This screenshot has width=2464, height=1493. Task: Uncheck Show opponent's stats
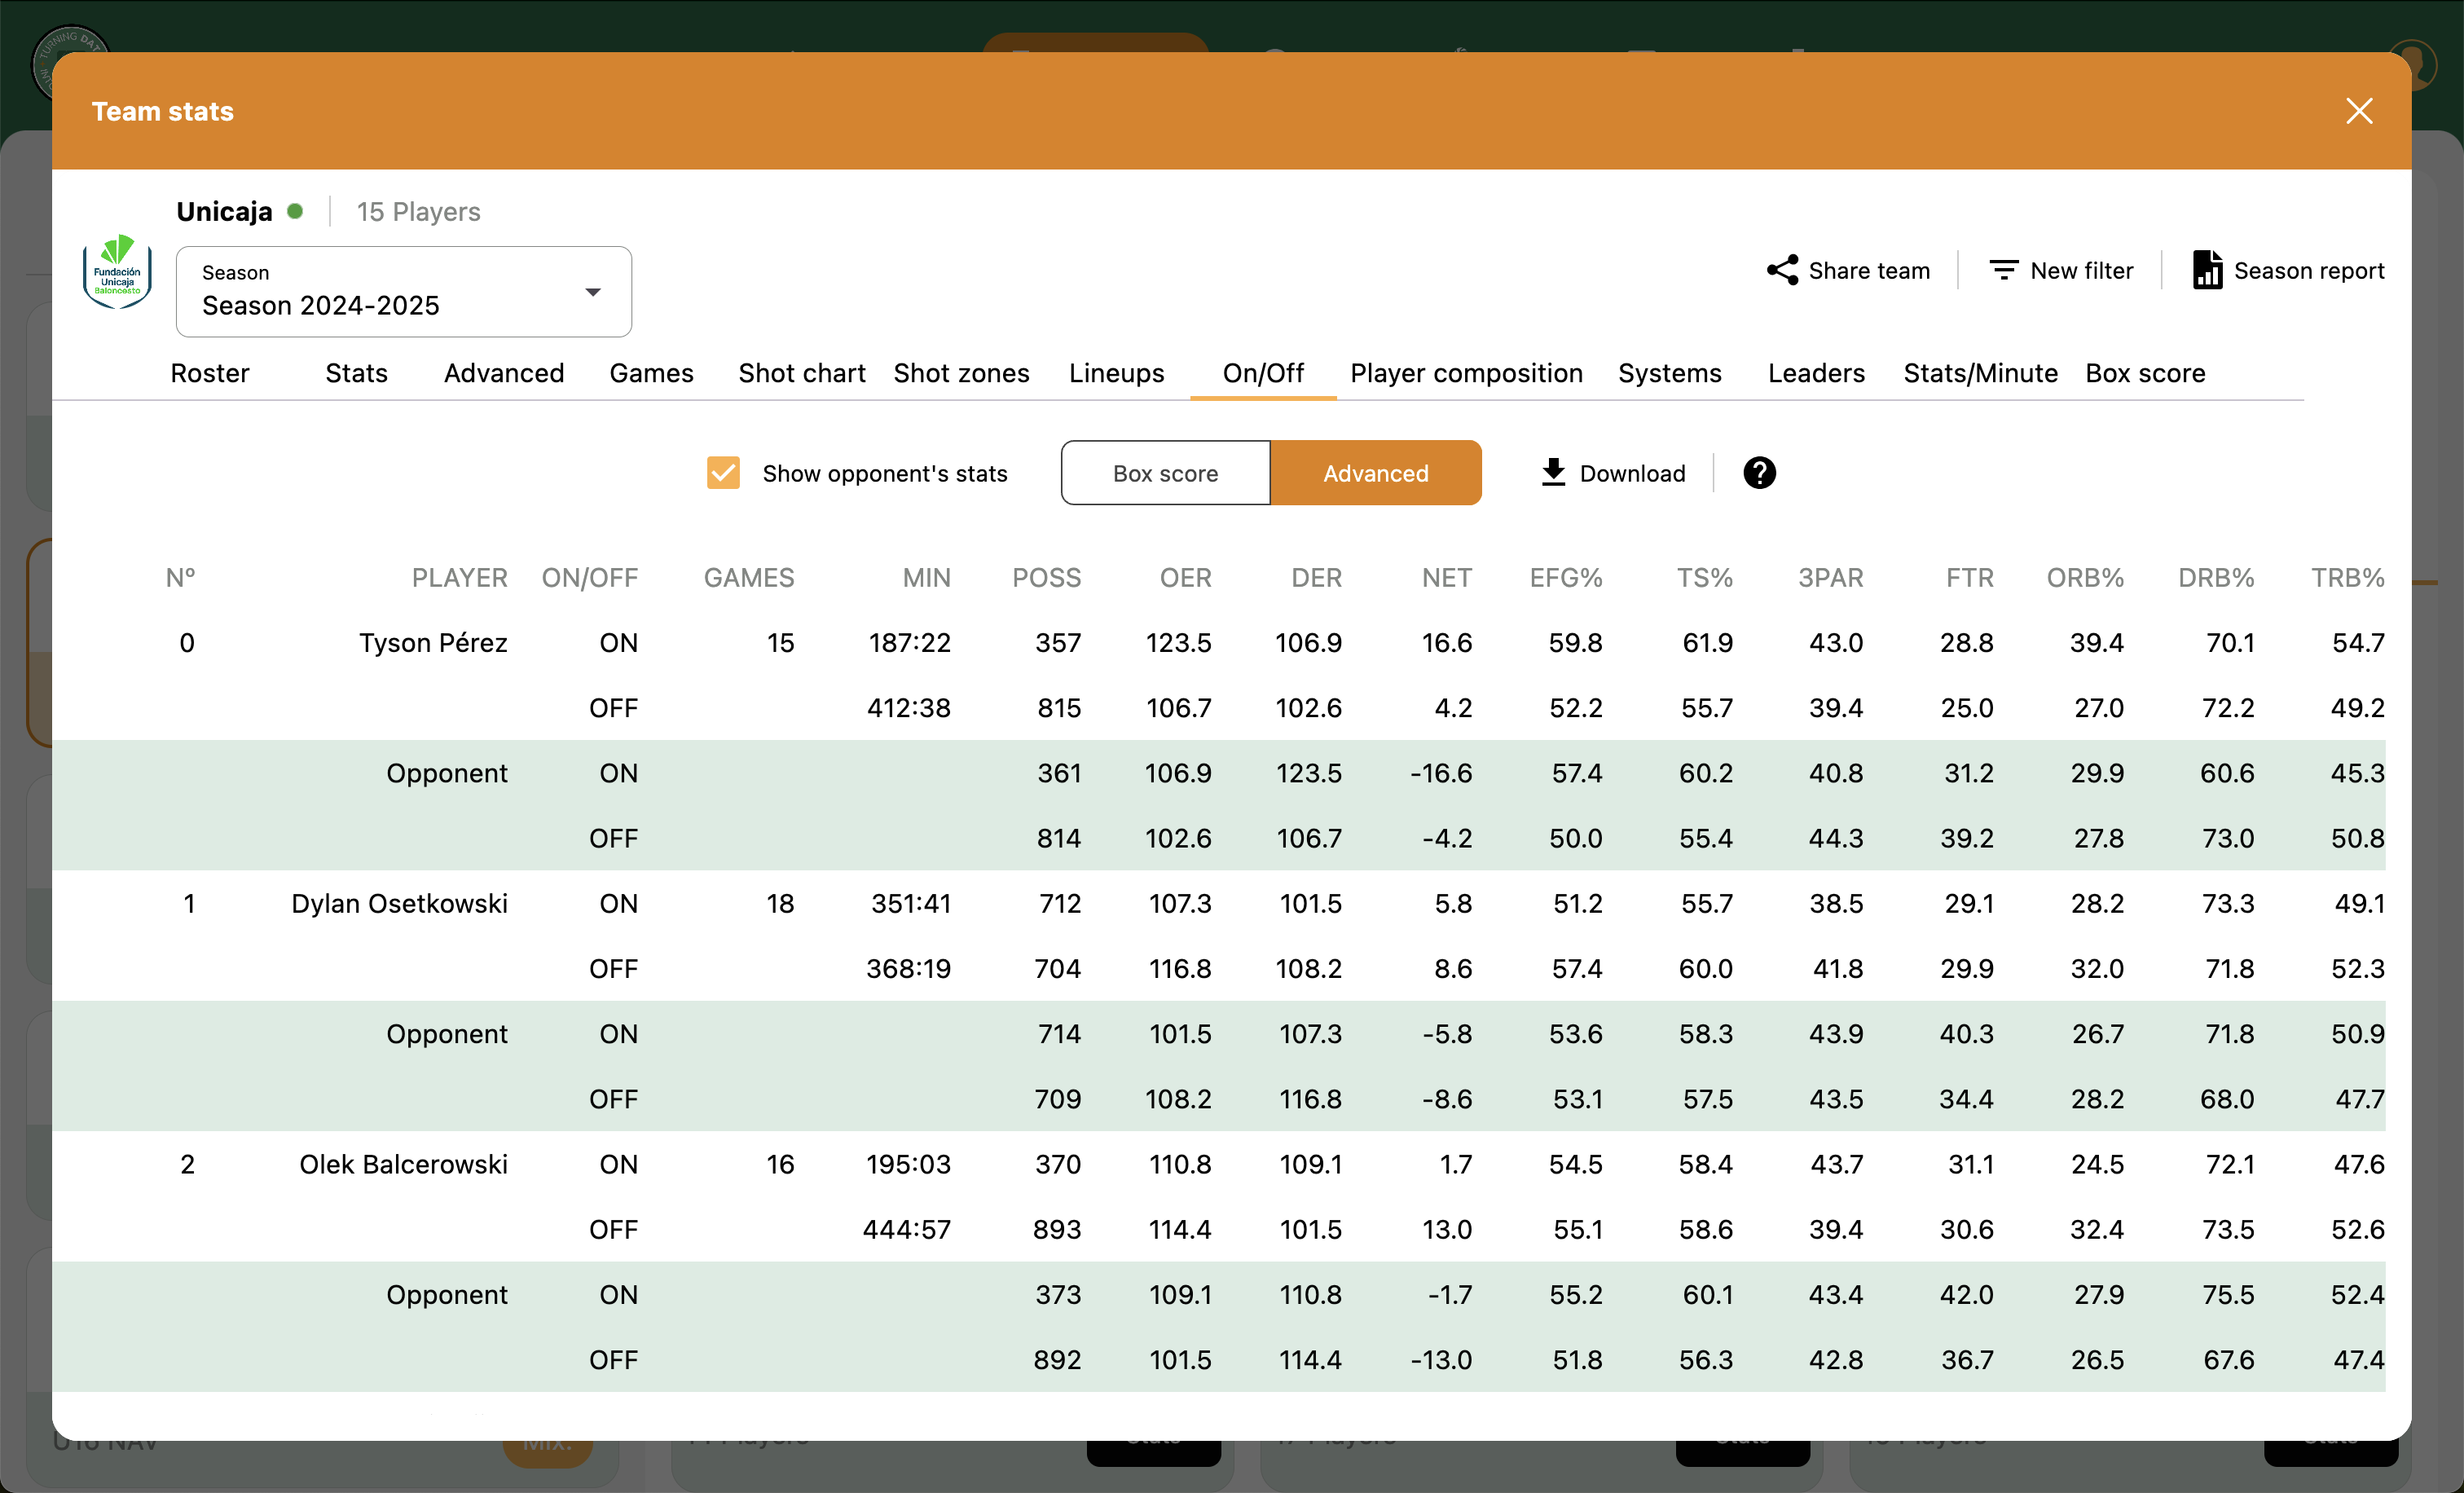723,472
